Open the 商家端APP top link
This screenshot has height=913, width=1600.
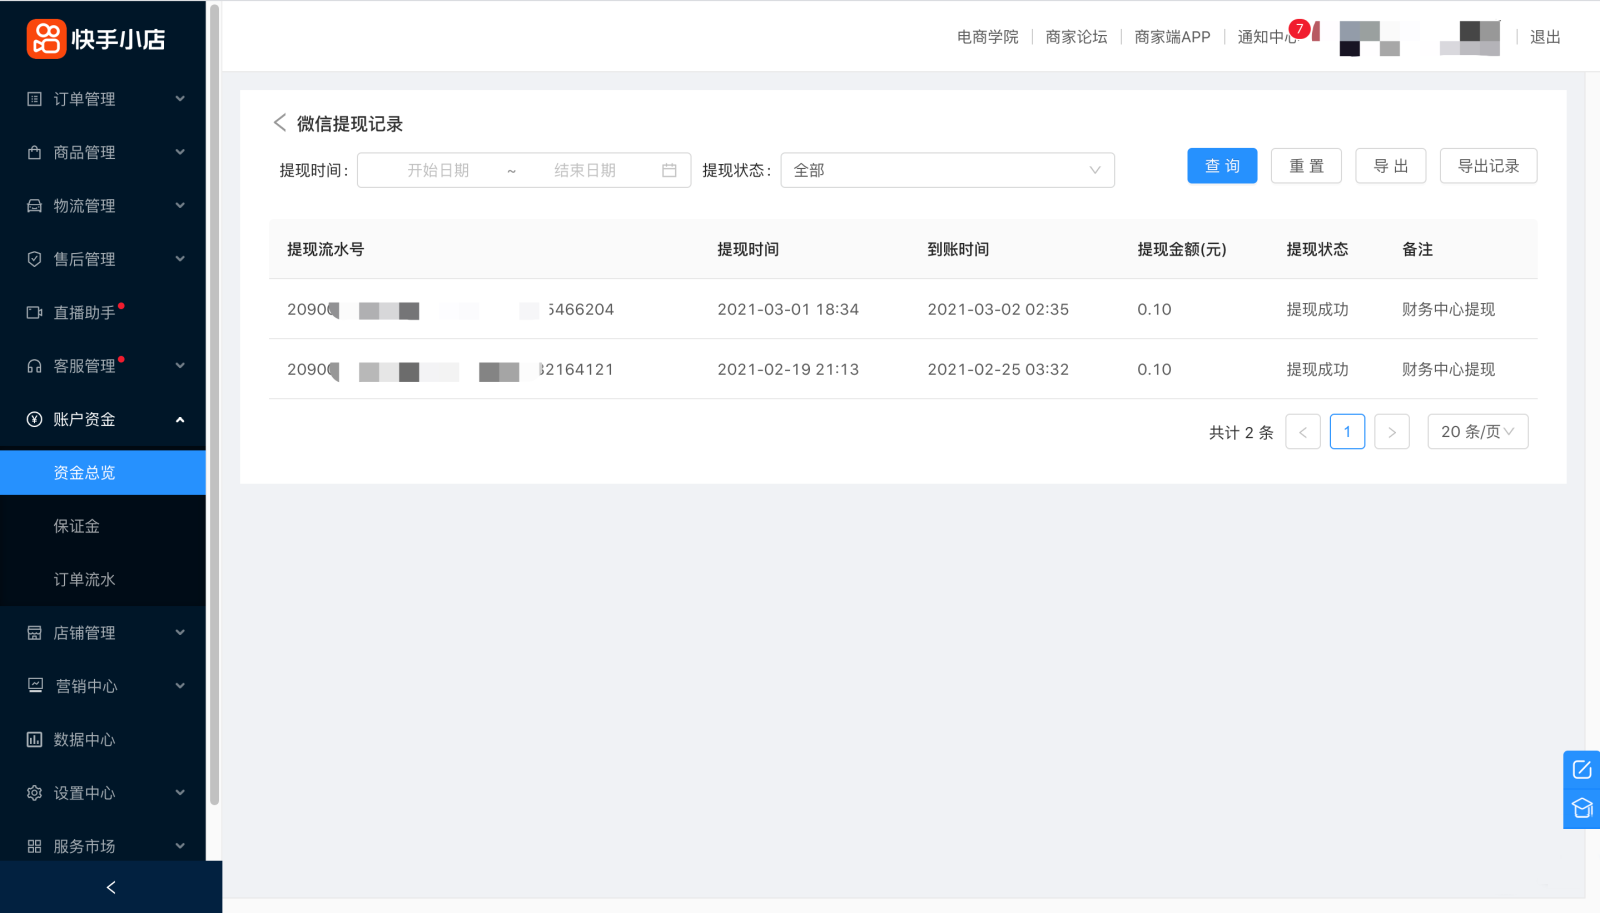coord(1172,37)
